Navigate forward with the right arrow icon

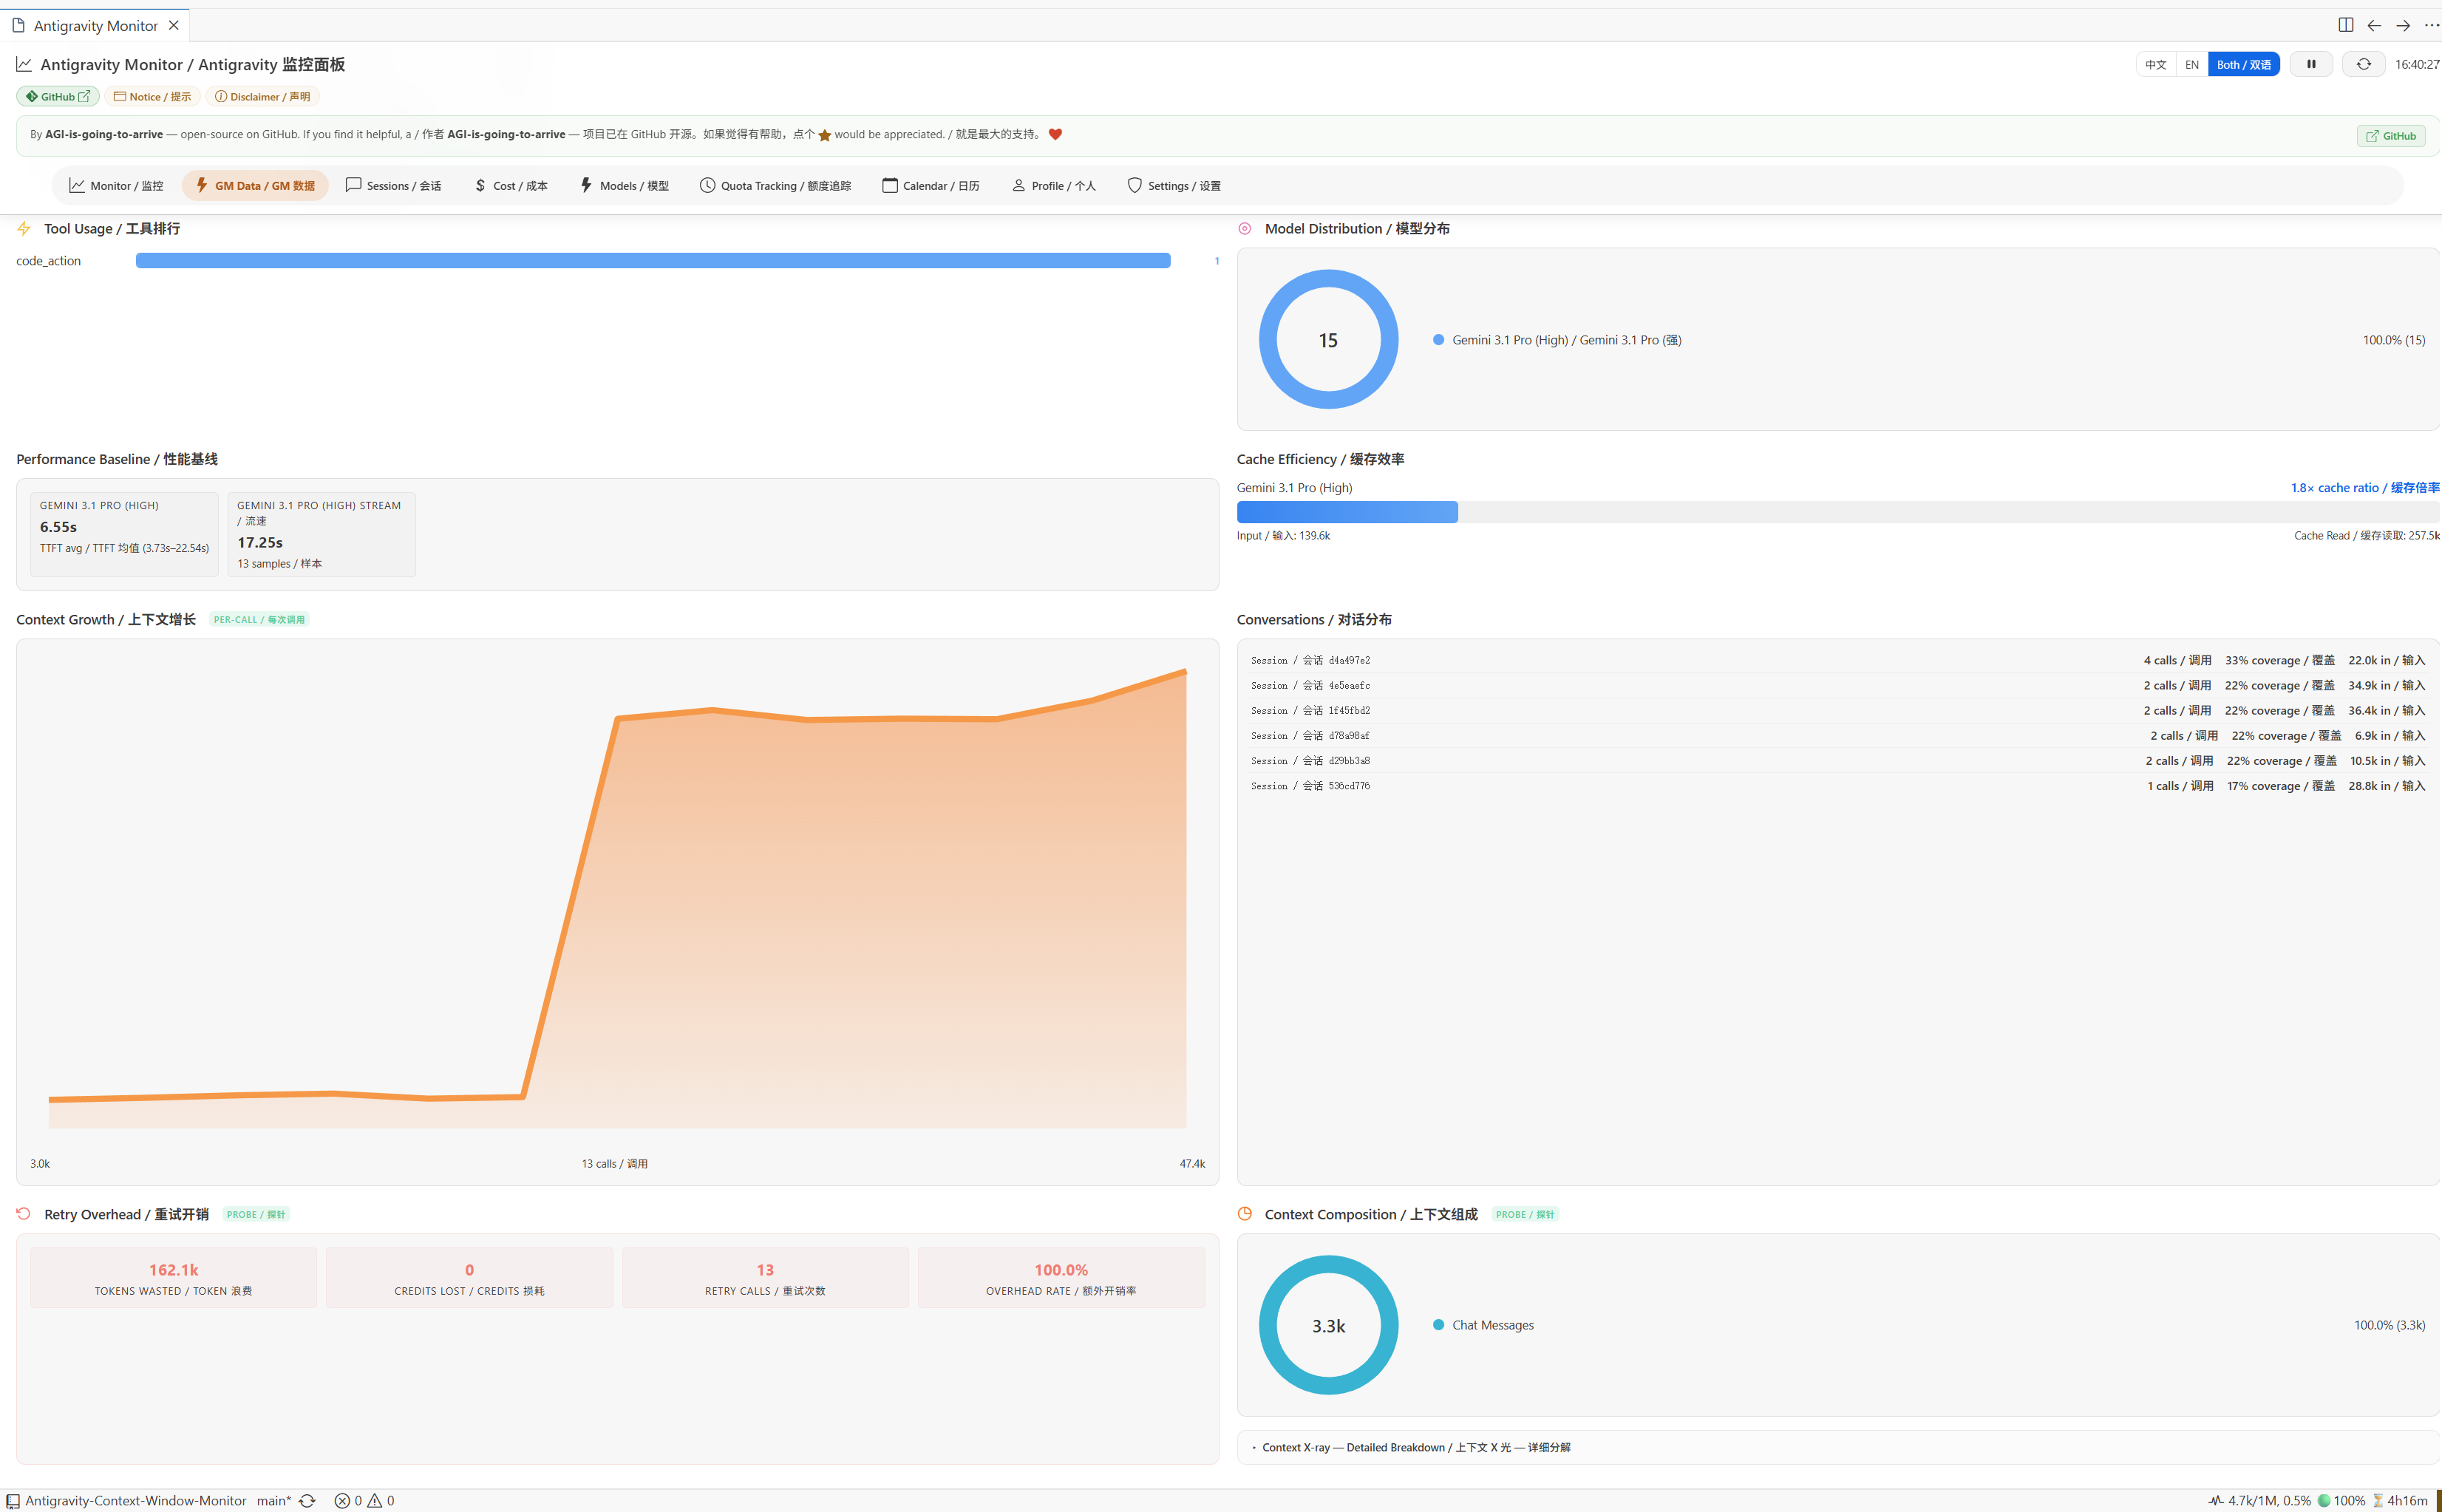pos(2403,25)
